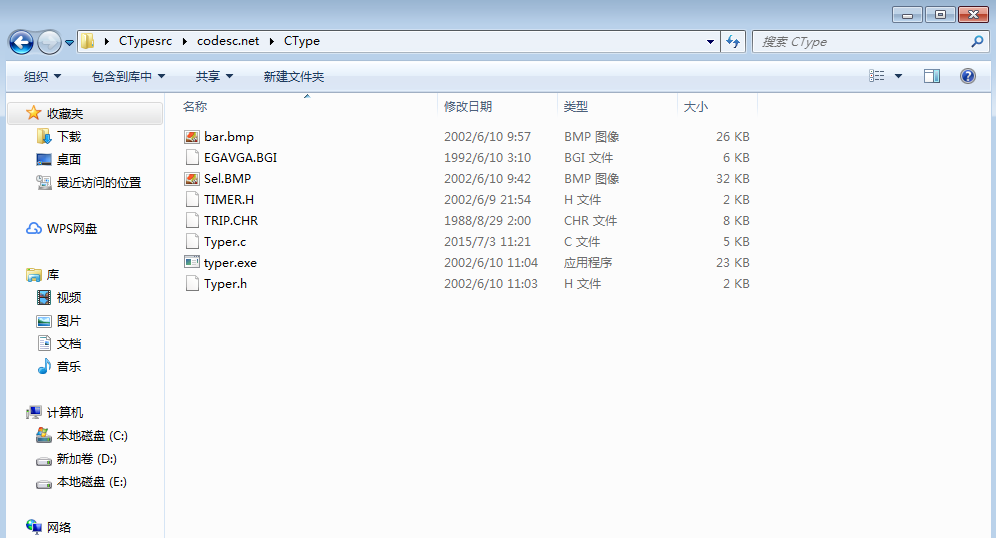Change view with the view icon

[877, 76]
